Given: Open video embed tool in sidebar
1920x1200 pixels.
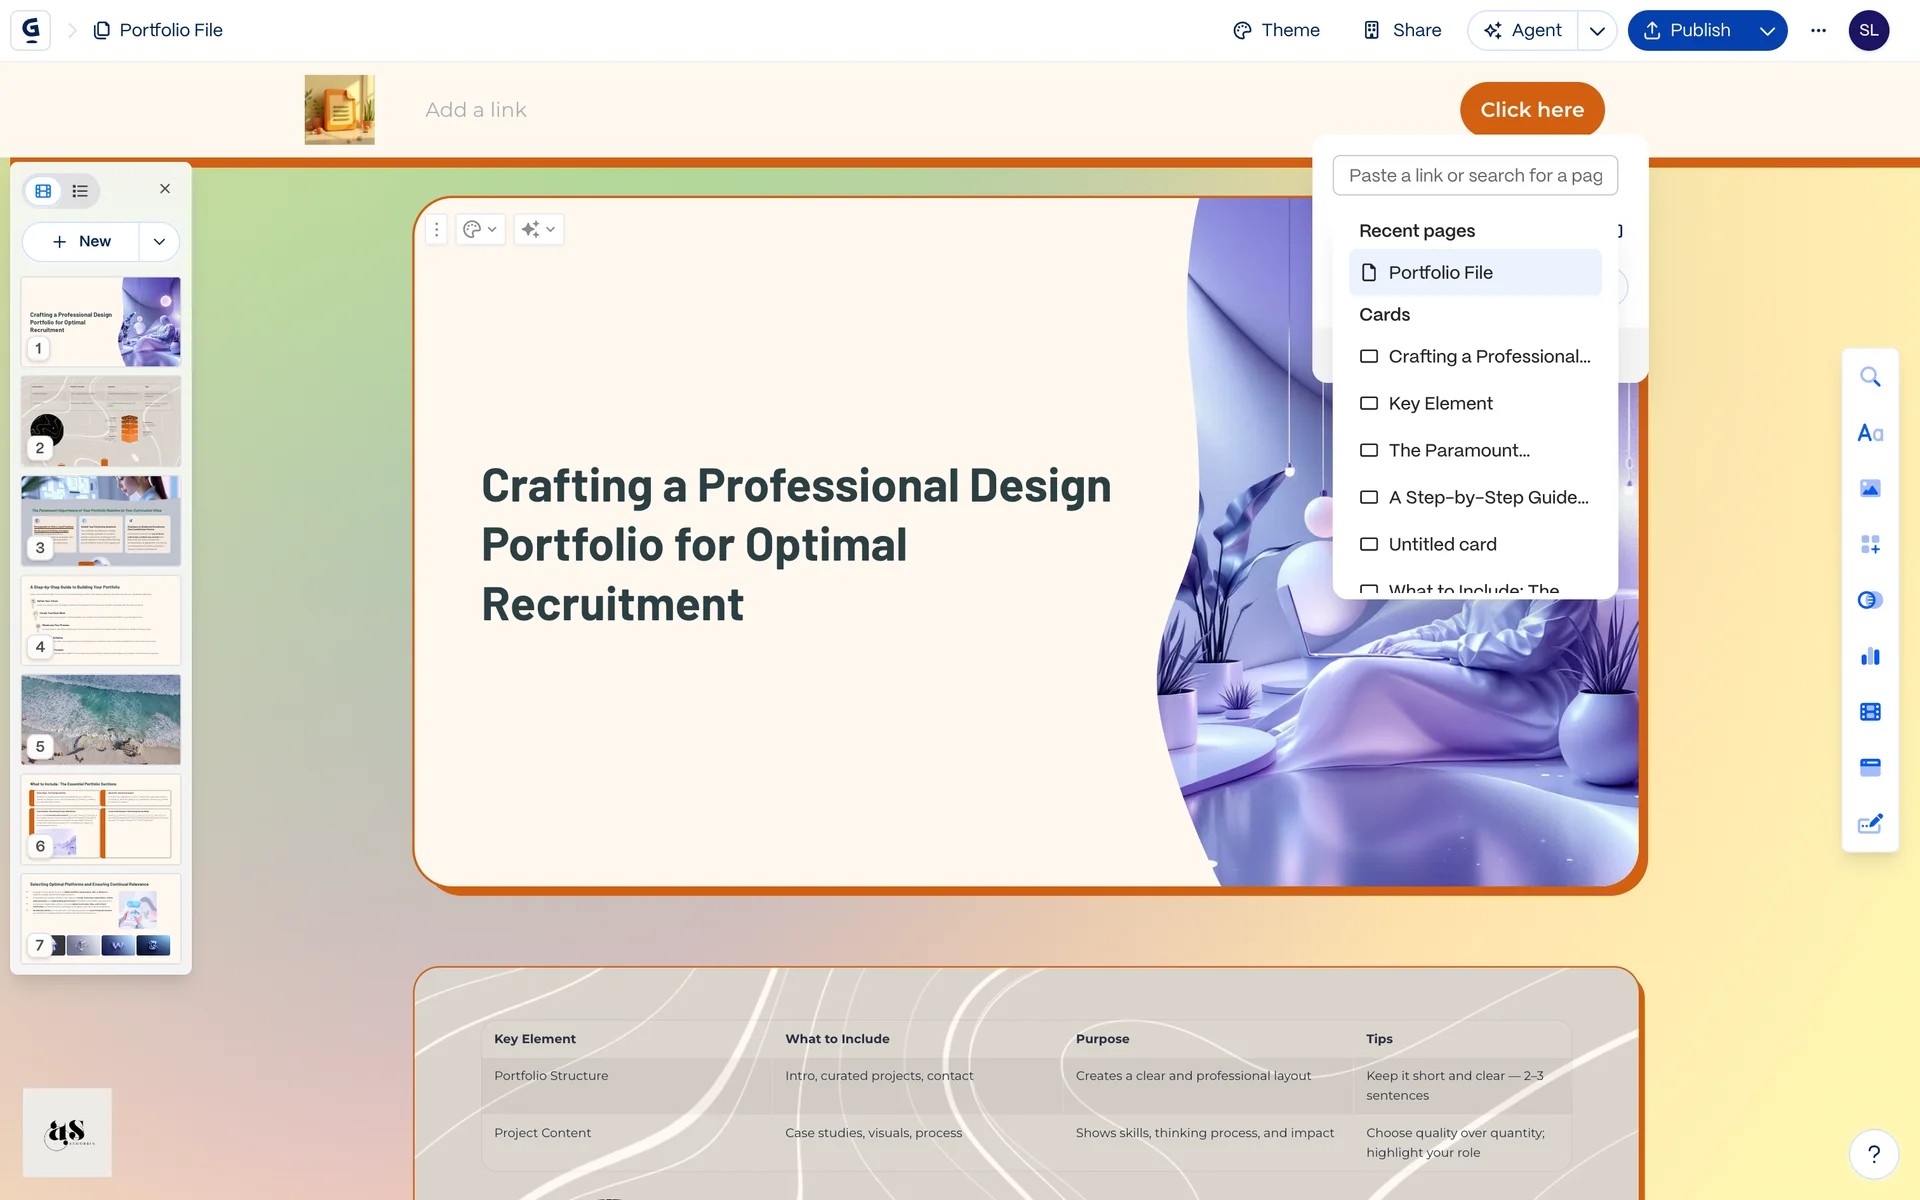Looking at the screenshot, I should [x=1870, y=712].
